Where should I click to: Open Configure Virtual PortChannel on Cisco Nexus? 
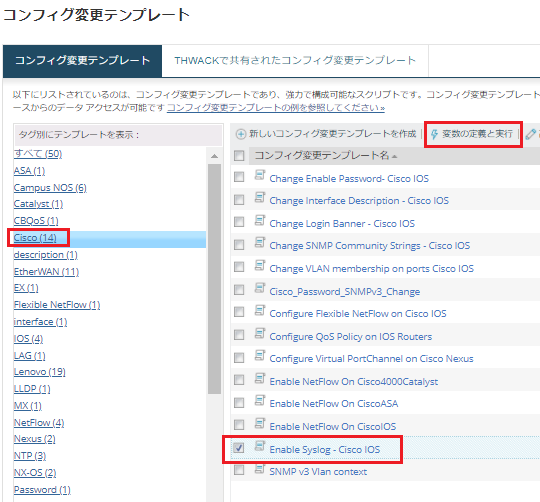tap(371, 359)
